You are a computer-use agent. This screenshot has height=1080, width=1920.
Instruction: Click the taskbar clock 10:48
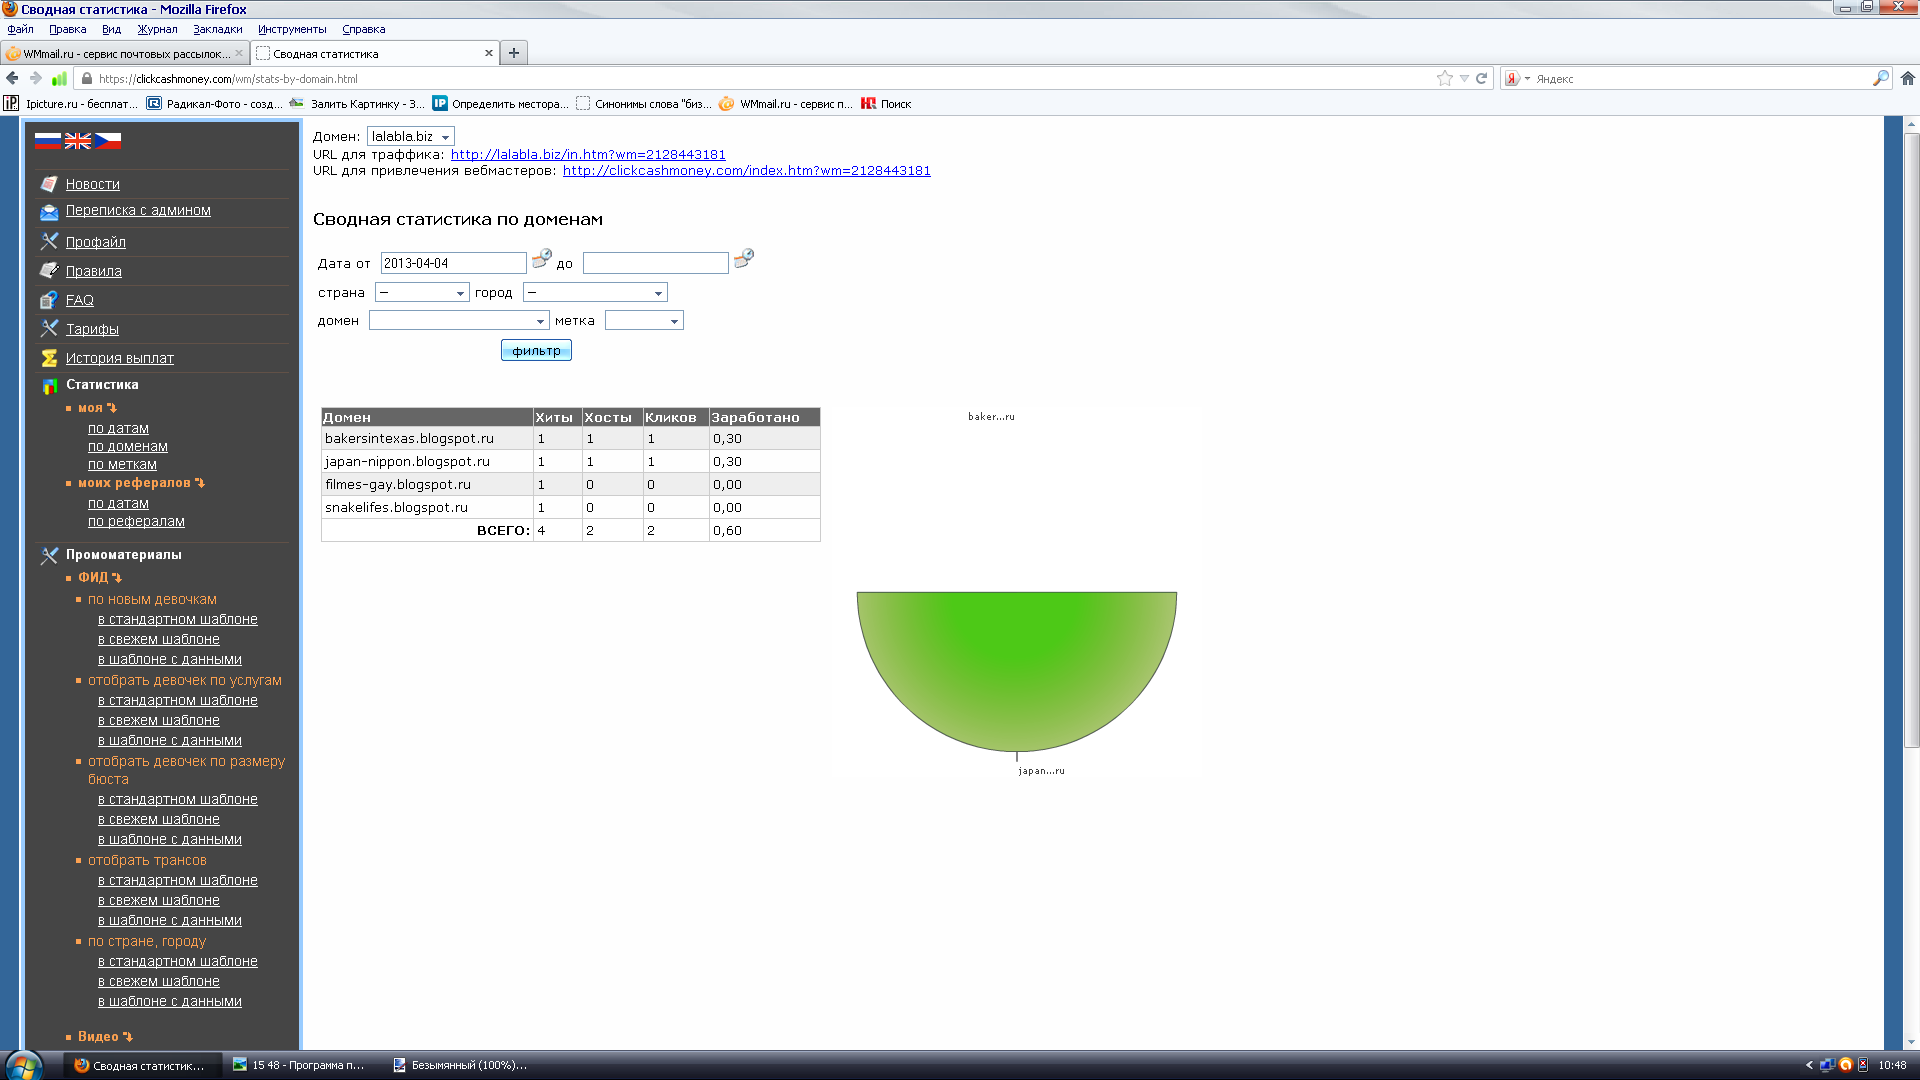1892,1065
